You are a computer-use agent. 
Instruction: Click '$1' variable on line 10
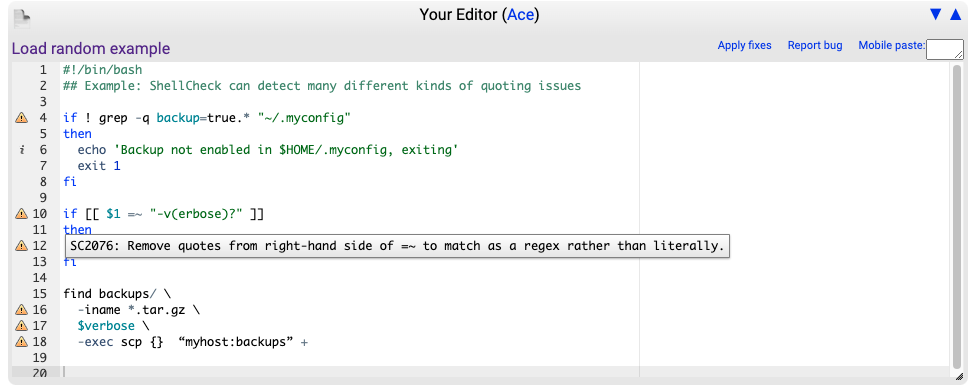pyautogui.click(x=113, y=214)
